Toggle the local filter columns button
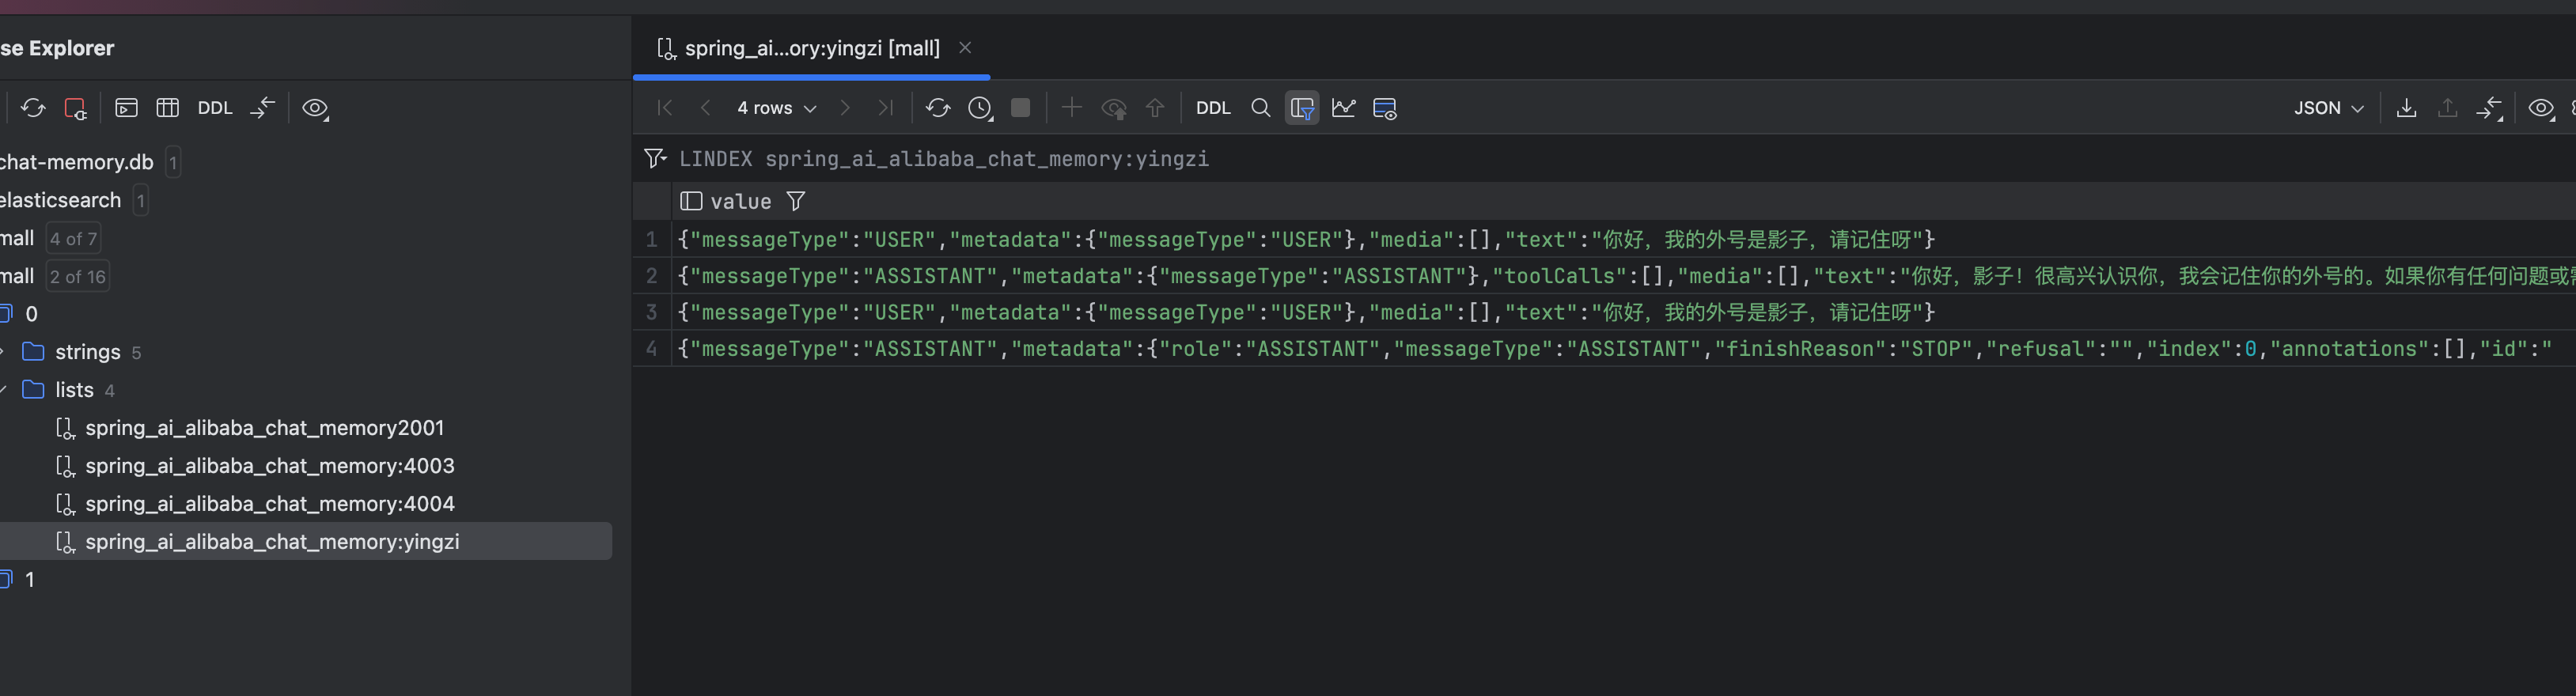The height and width of the screenshot is (696, 2576). pyautogui.click(x=1302, y=108)
